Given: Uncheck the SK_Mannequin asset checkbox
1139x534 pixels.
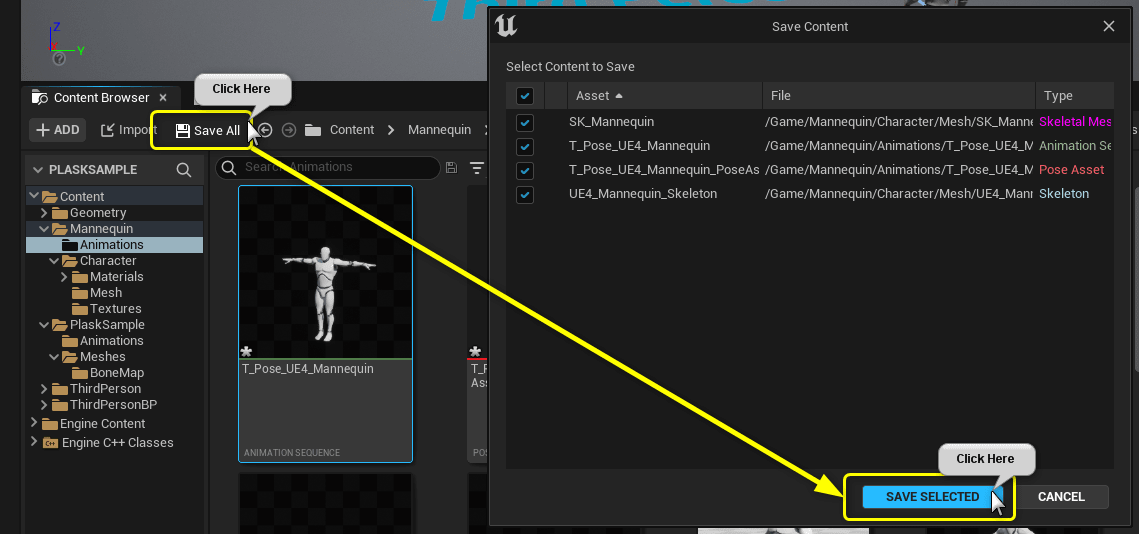Looking at the screenshot, I should tap(524, 122).
